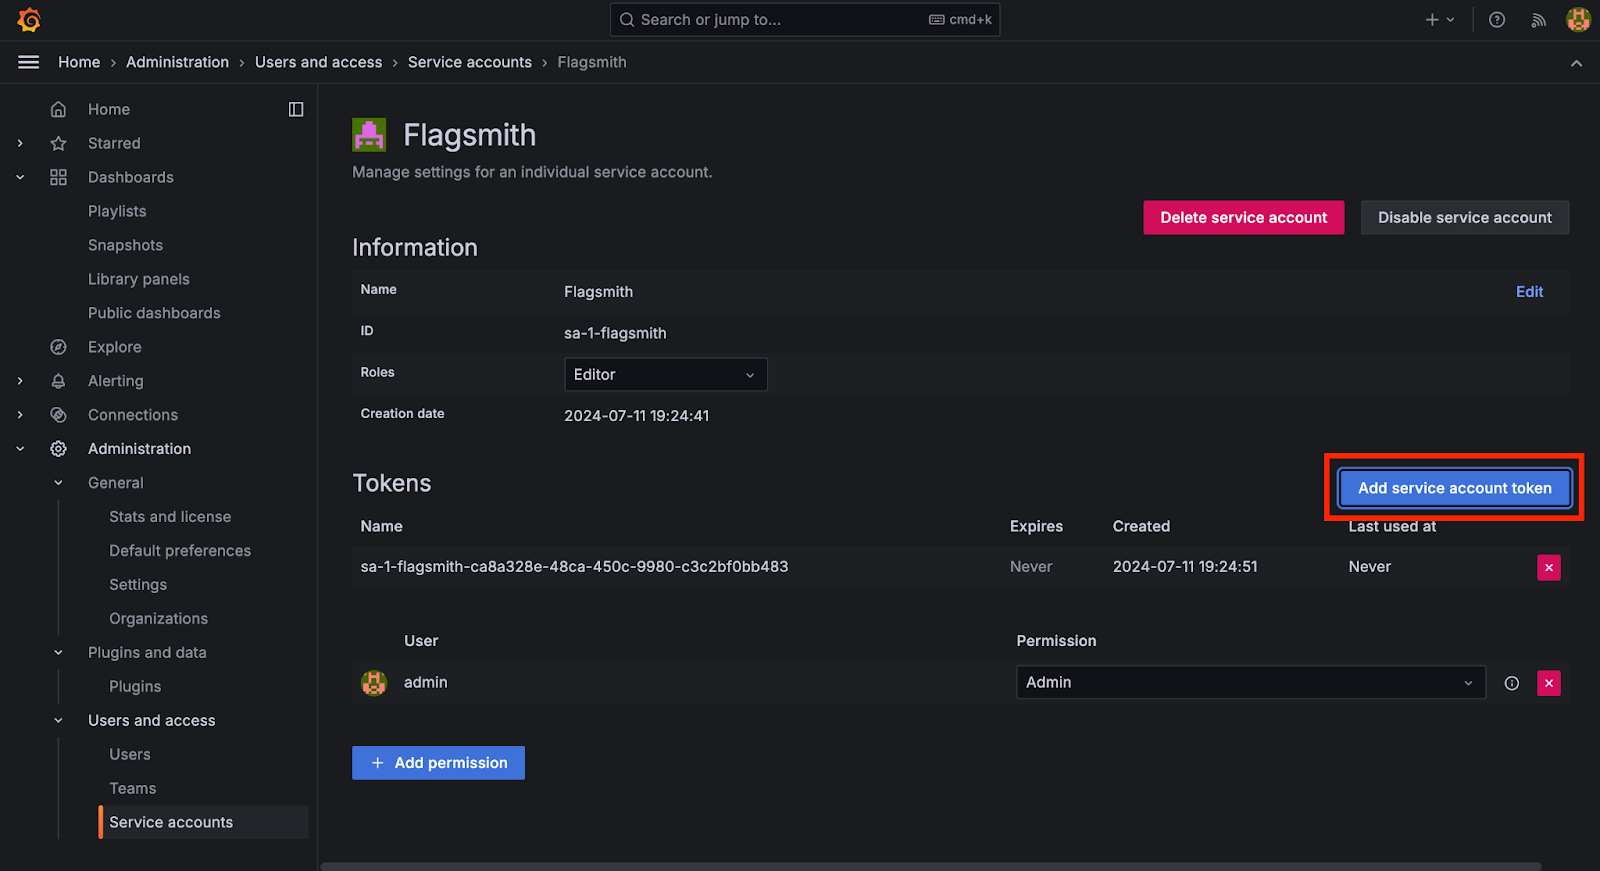Click the sa-1-flagsmith ID value

pyautogui.click(x=615, y=333)
